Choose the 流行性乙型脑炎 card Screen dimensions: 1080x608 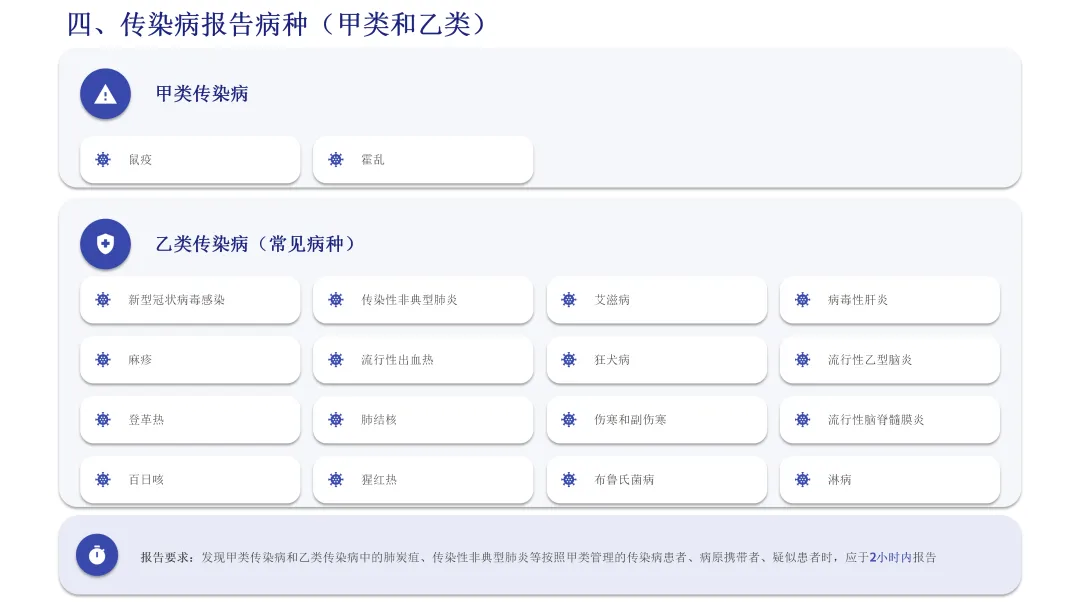890,360
